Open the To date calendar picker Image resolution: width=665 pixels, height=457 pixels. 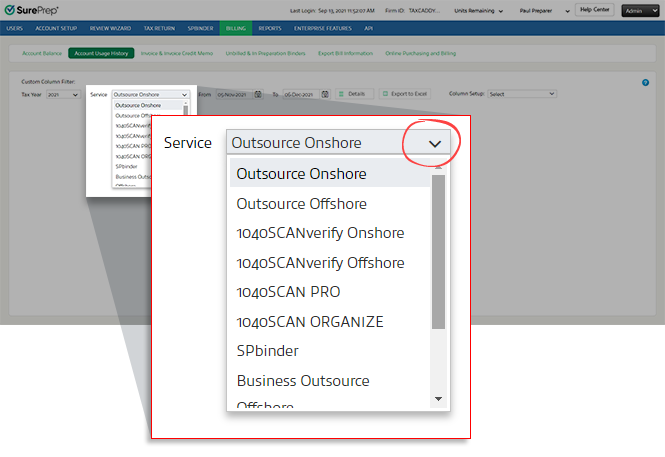[327, 93]
